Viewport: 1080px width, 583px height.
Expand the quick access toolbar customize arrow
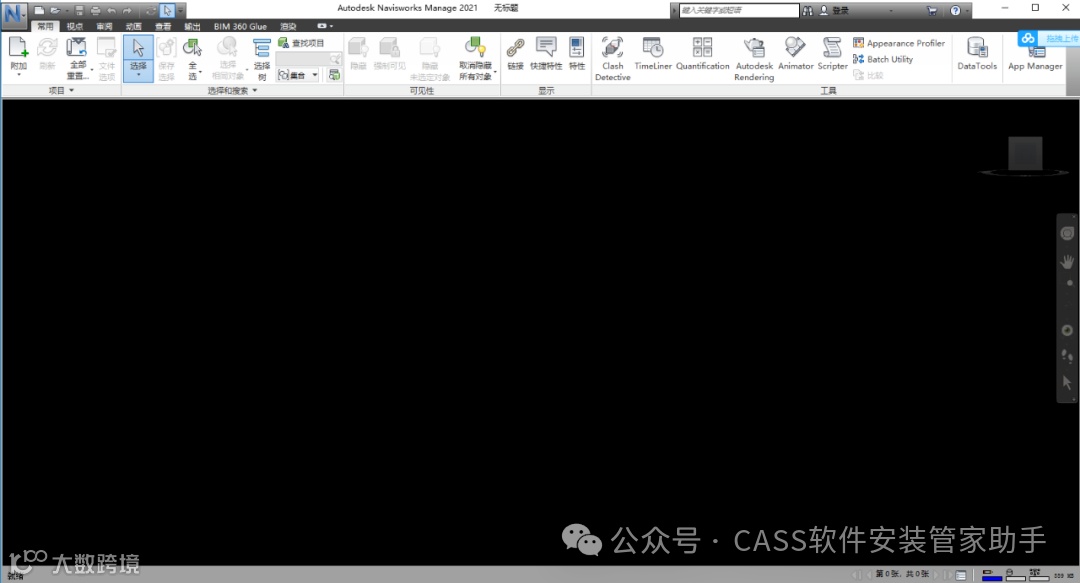pos(181,10)
